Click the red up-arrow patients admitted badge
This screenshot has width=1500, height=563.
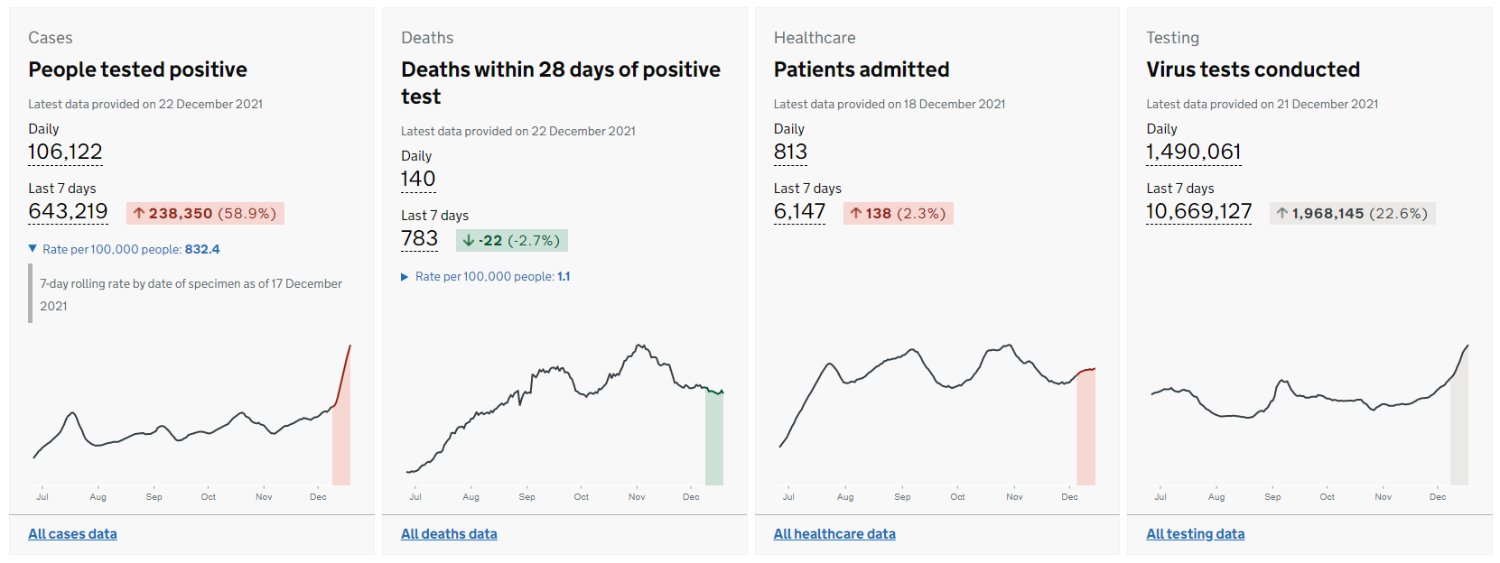pos(898,213)
